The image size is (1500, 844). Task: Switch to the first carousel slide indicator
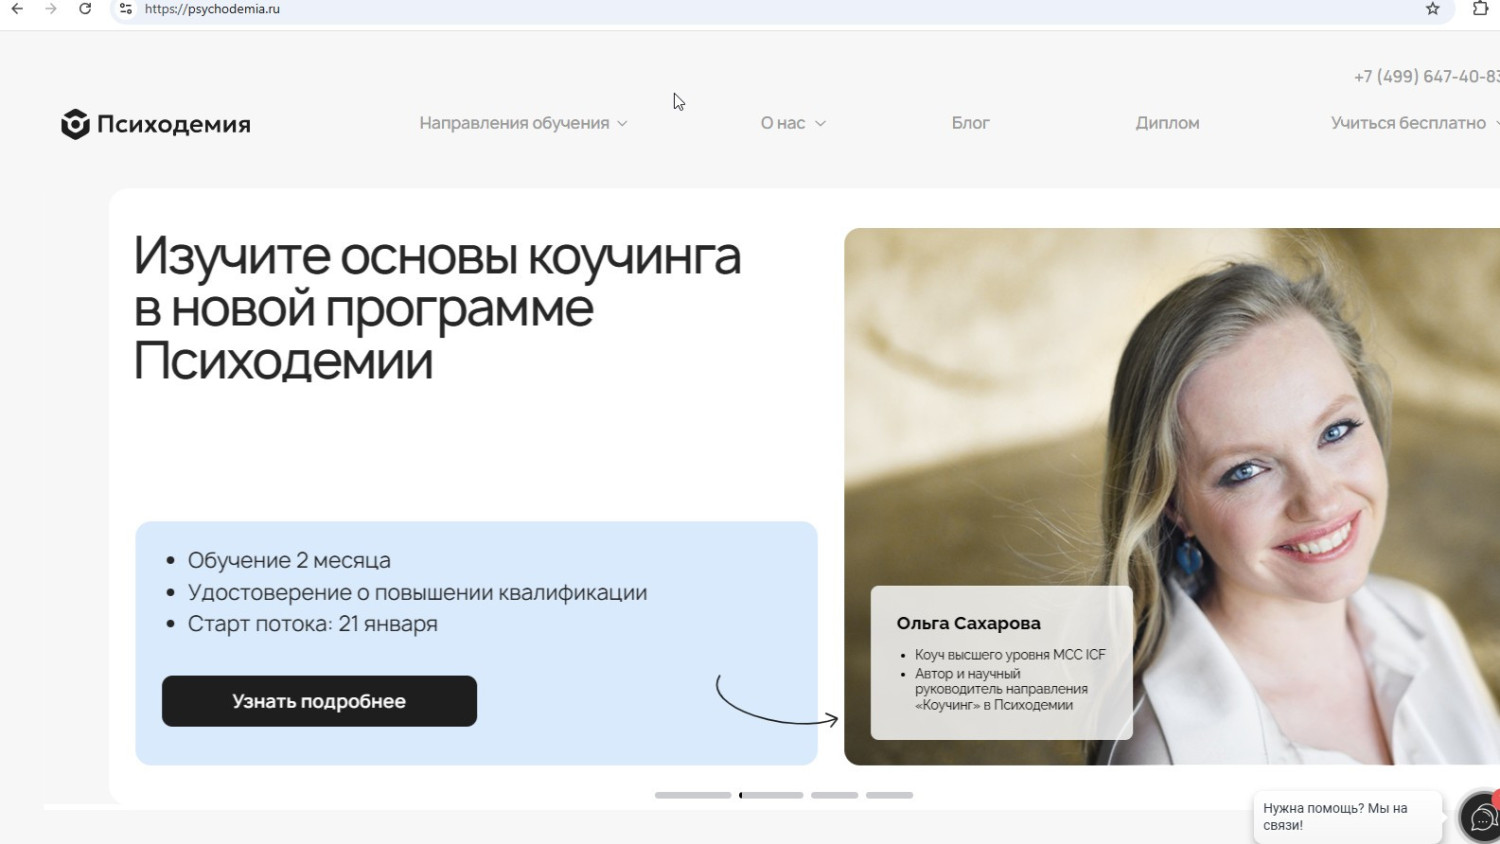(x=693, y=795)
